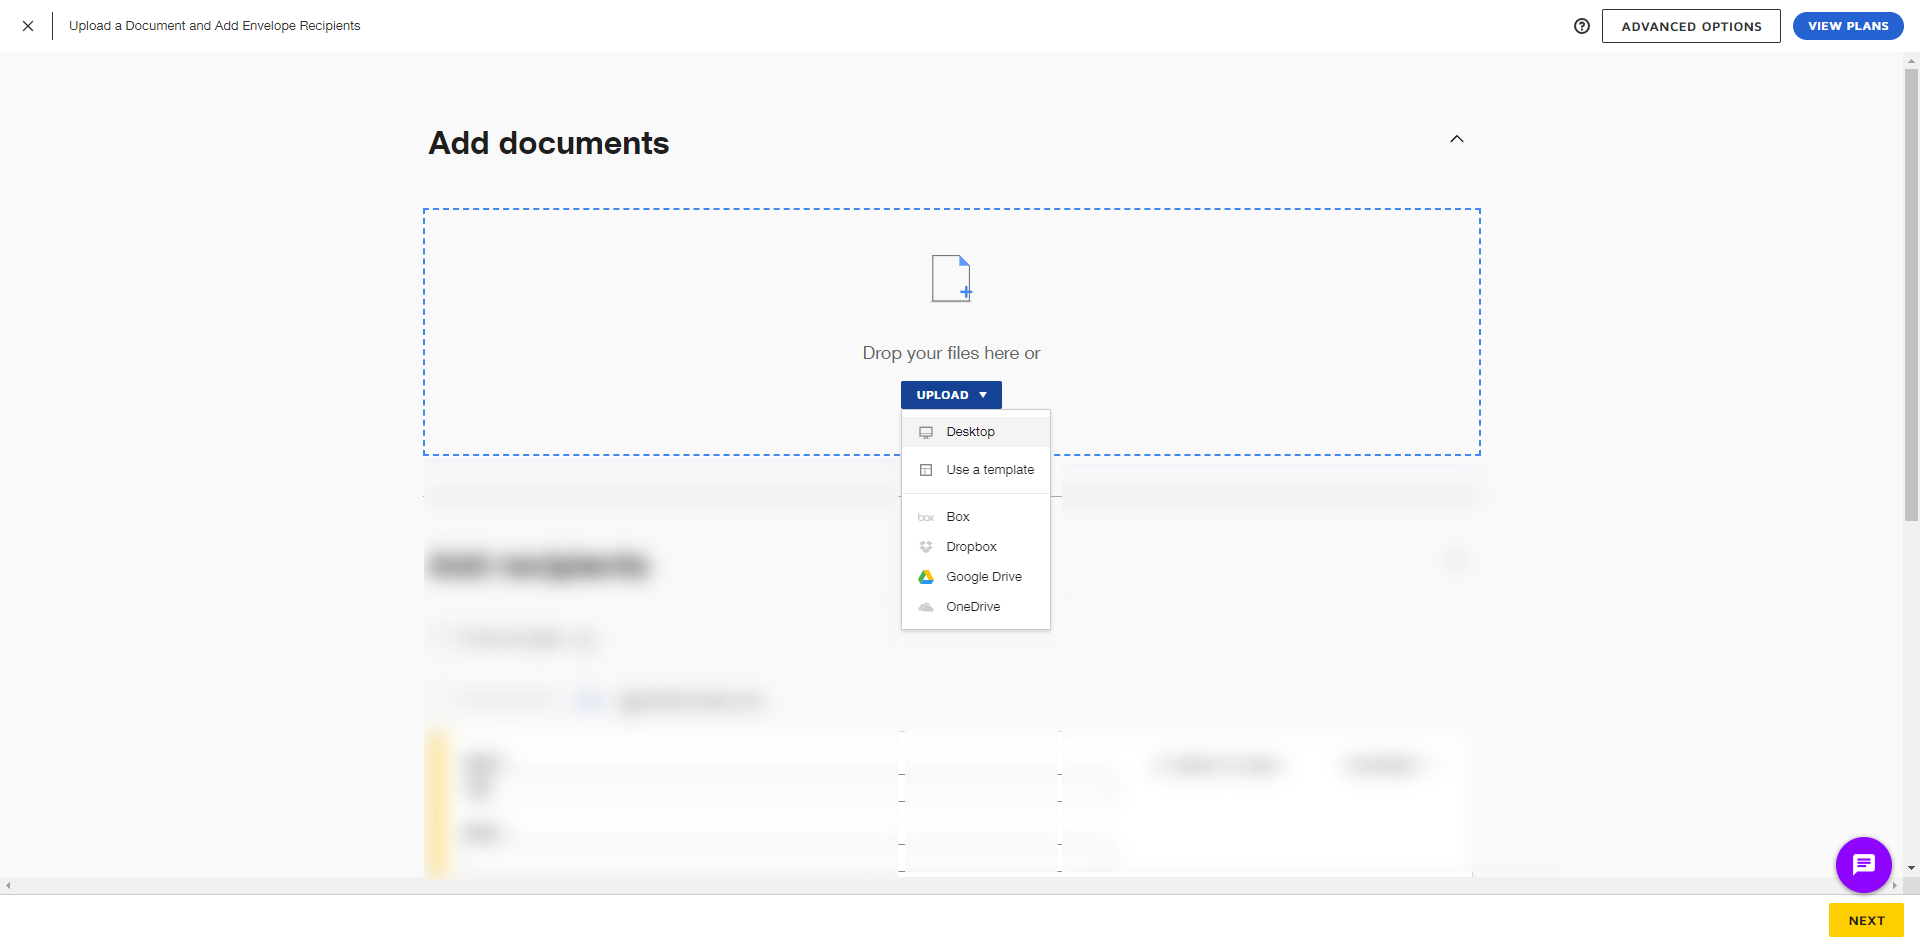Open the purple chat support bubble
Screen dimensions: 1920x945
1863,864
